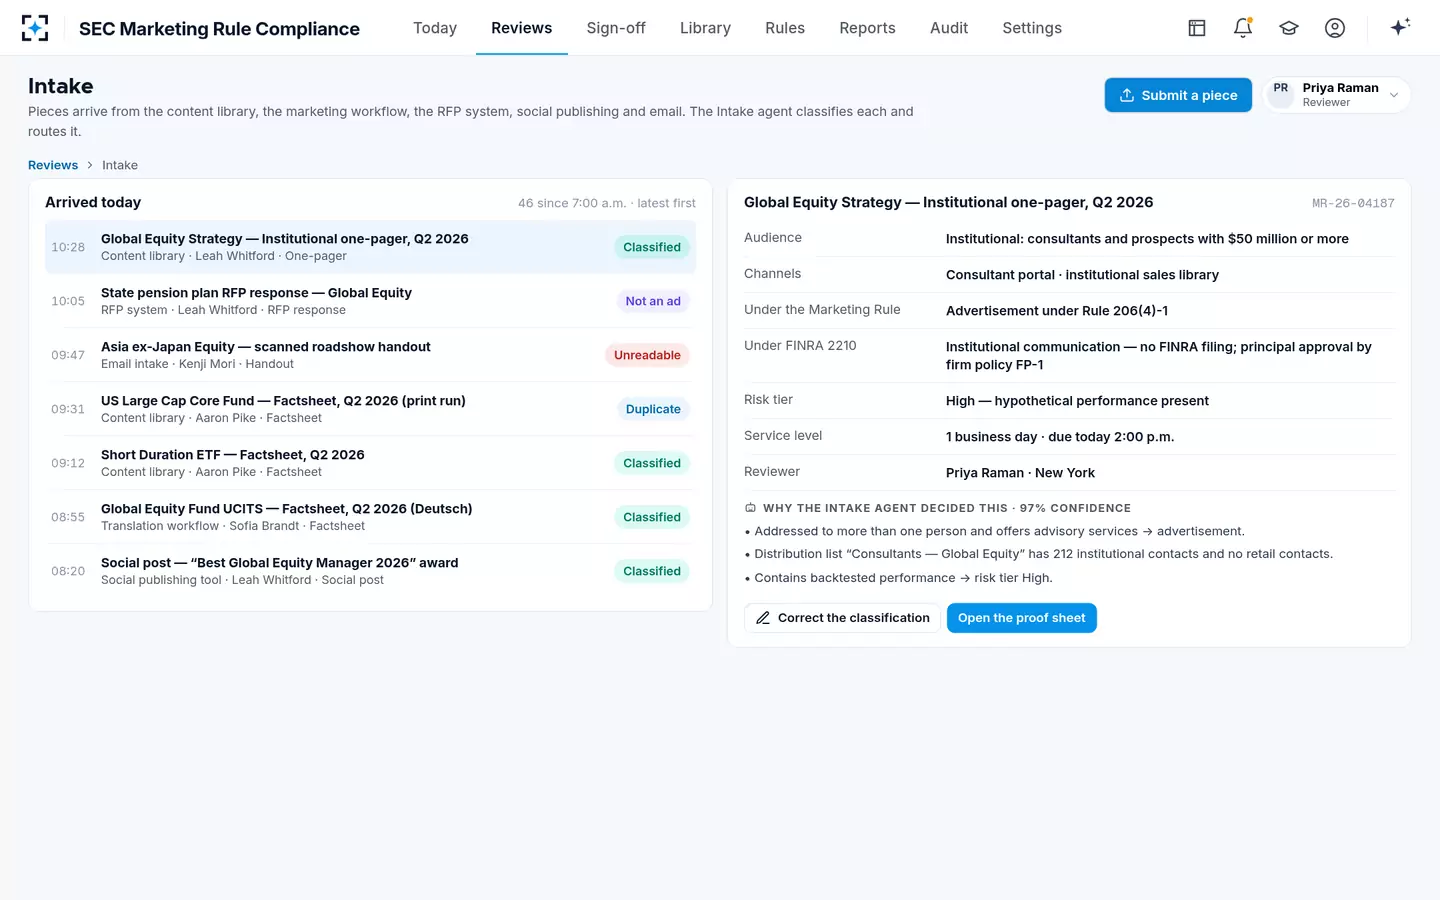Select the Reviews tab
This screenshot has width=1440, height=900.
pyautogui.click(x=522, y=28)
